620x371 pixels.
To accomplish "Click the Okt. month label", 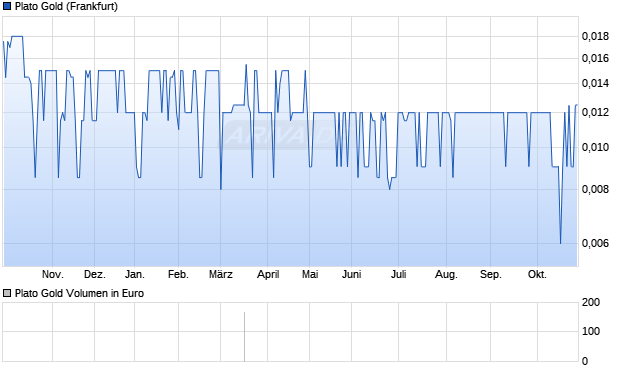I will [537, 274].
